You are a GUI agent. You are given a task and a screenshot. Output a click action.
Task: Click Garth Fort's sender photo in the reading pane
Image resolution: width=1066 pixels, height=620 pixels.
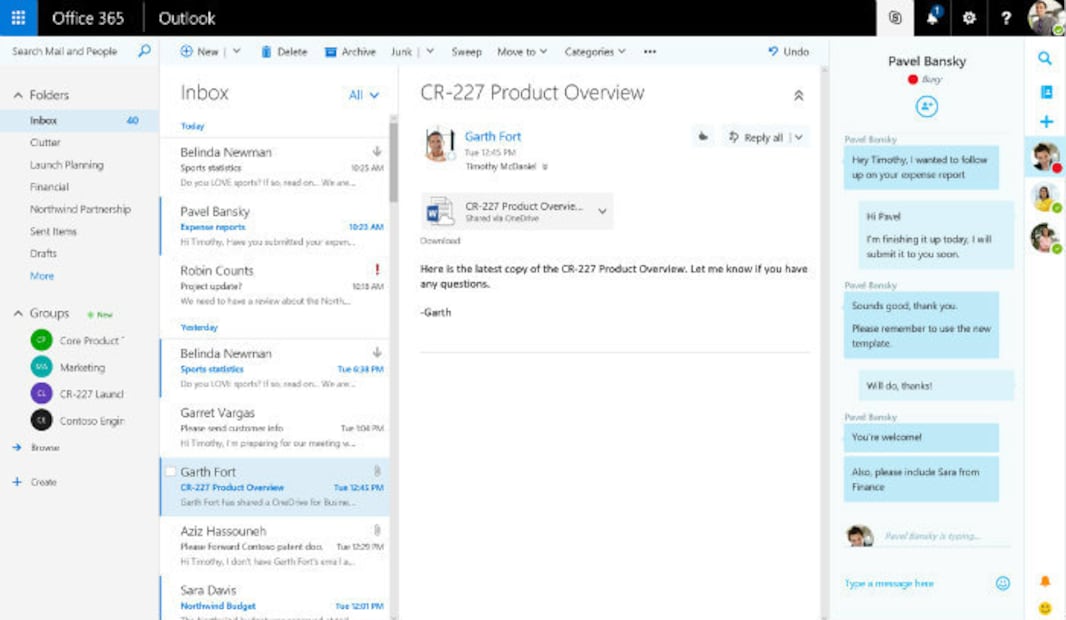pyautogui.click(x=439, y=144)
